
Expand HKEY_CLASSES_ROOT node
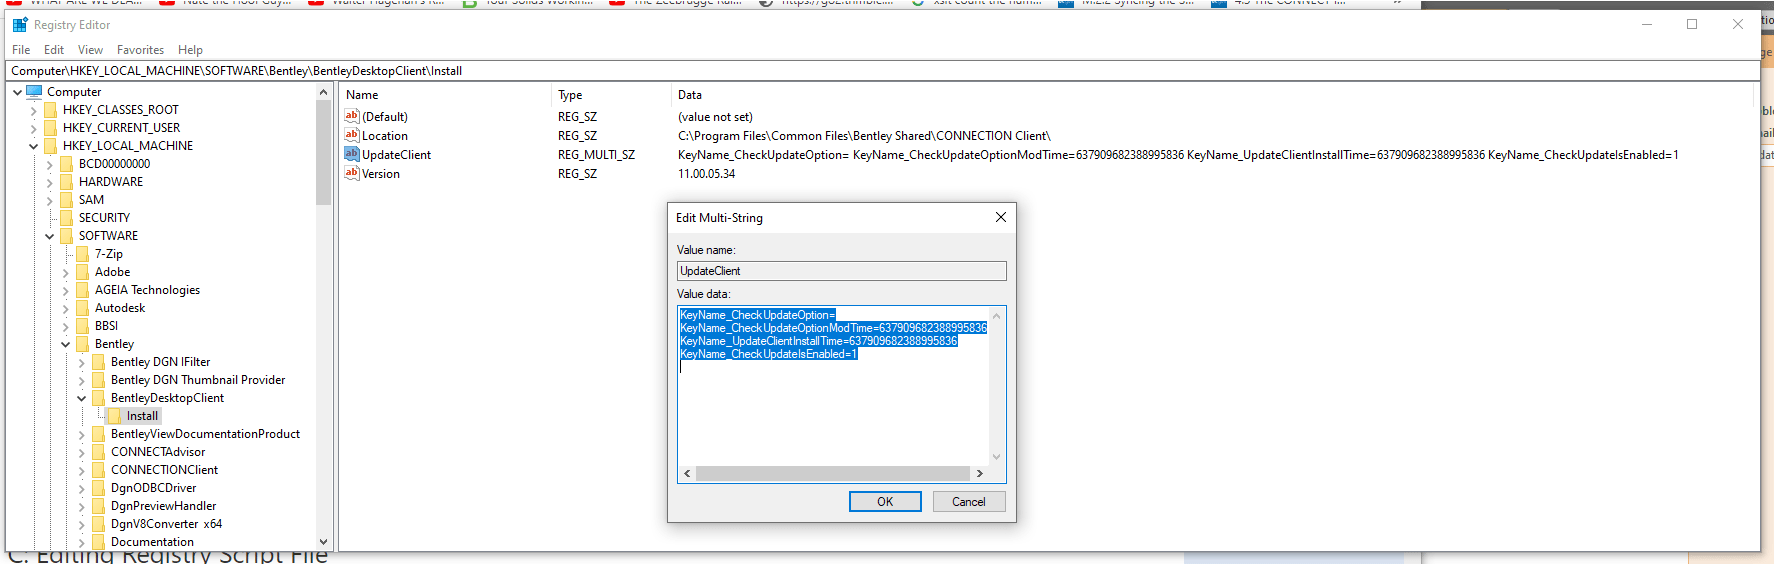pyautogui.click(x=33, y=110)
